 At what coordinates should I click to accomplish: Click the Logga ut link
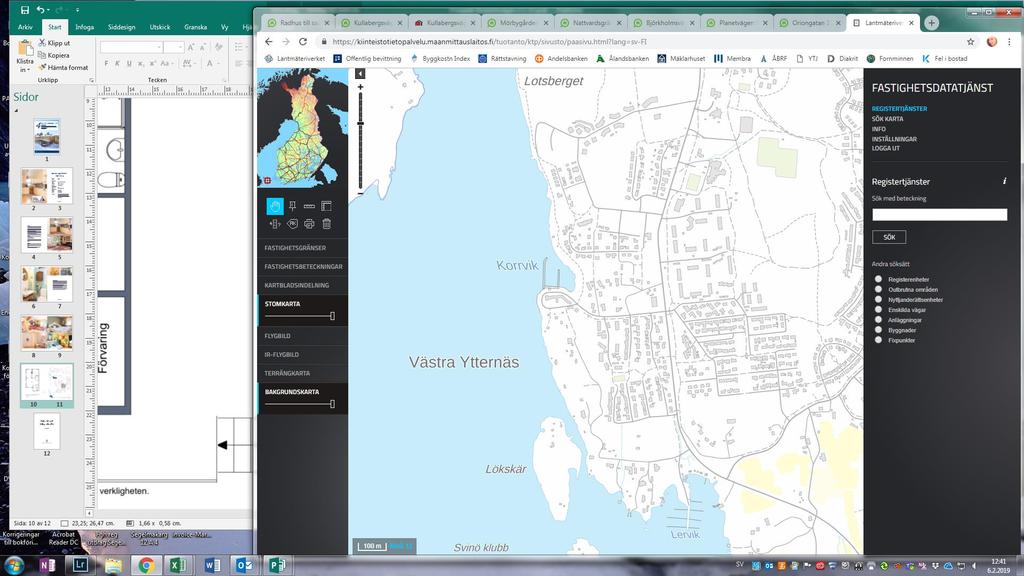[x=886, y=148]
